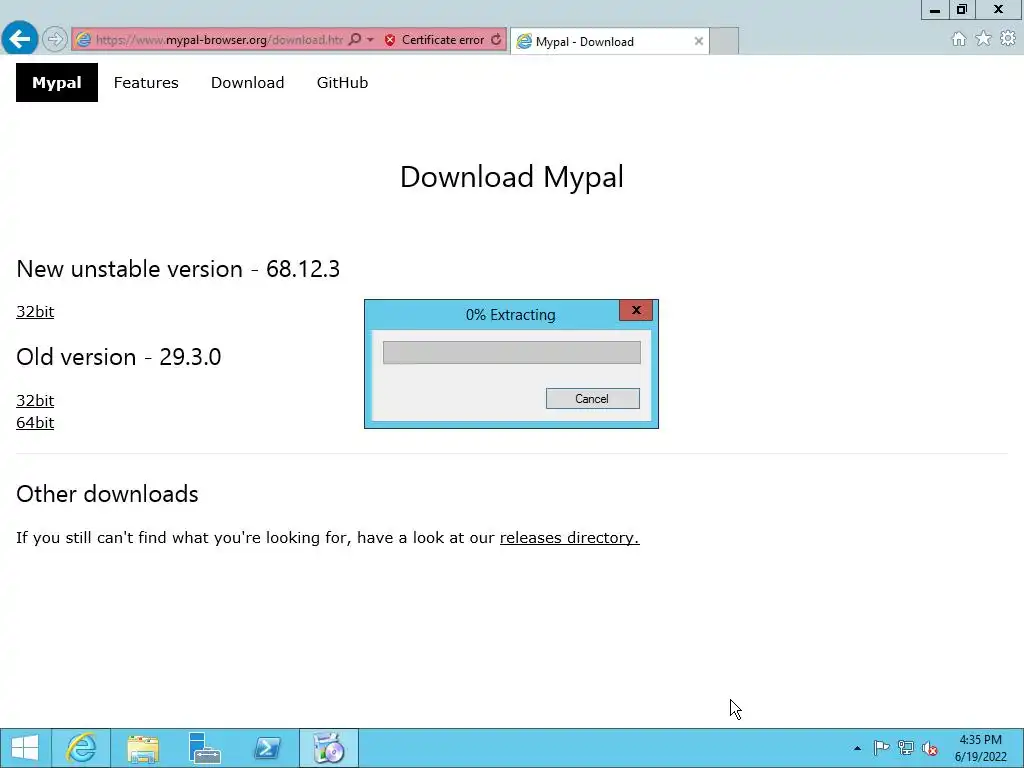Viewport: 1024px width, 768px height.
Task: Close the 0% Extracting dialog
Action: 636,310
